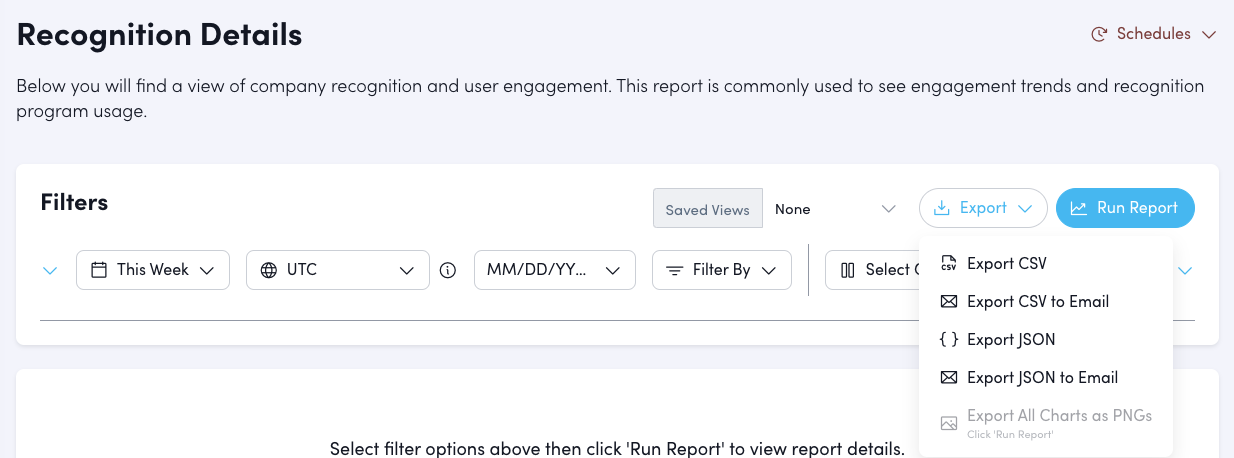The width and height of the screenshot is (1234, 458).
Task: Select Export CSV from the menu
Action: [x=1006, y=264]
